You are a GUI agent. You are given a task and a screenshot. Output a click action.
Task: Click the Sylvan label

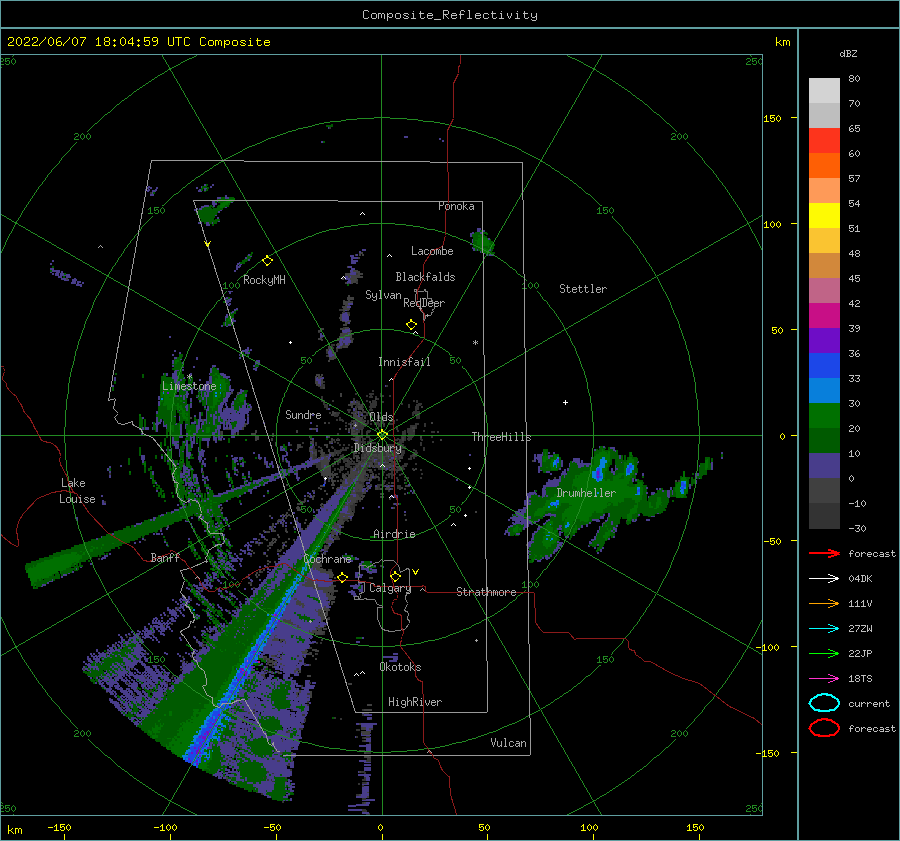click(383, 295)
